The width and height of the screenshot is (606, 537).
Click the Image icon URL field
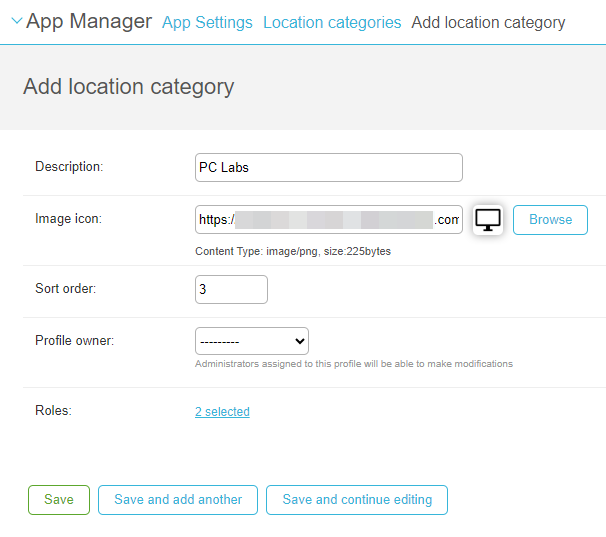[x=329, y=220]
